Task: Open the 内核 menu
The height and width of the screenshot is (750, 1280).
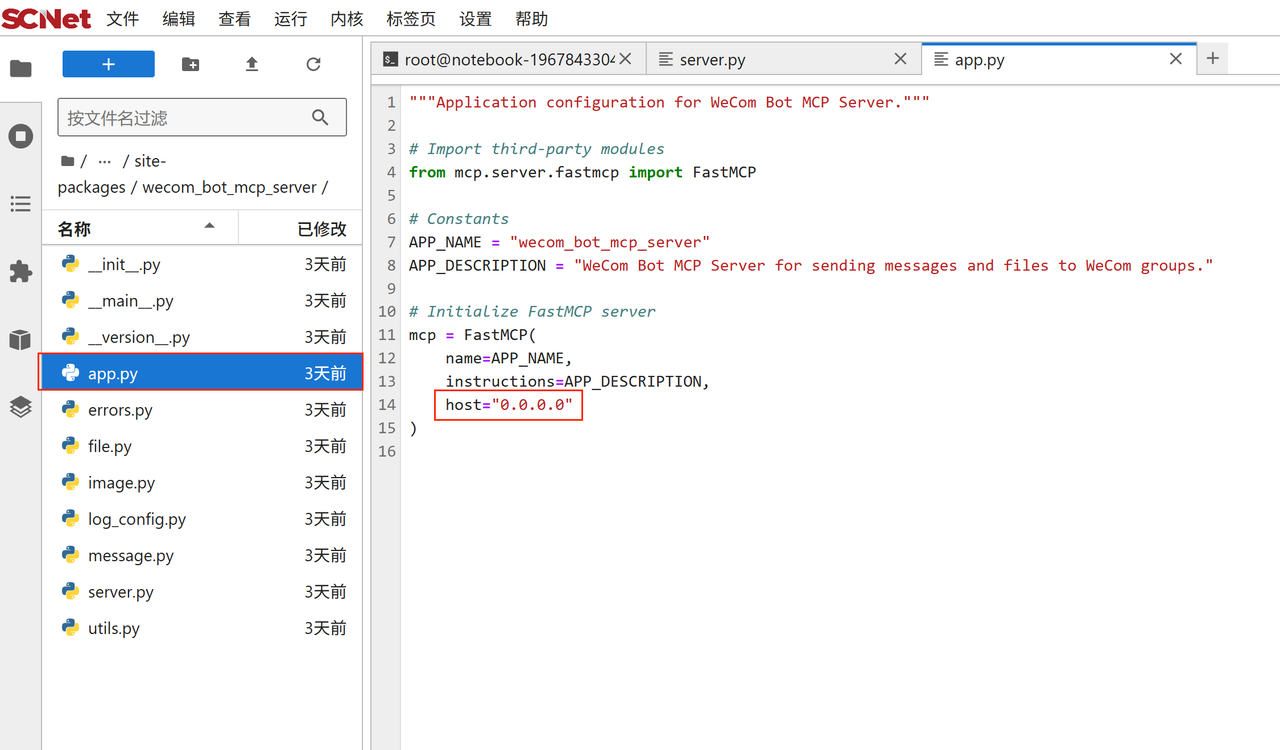Action: click(346, 19)
